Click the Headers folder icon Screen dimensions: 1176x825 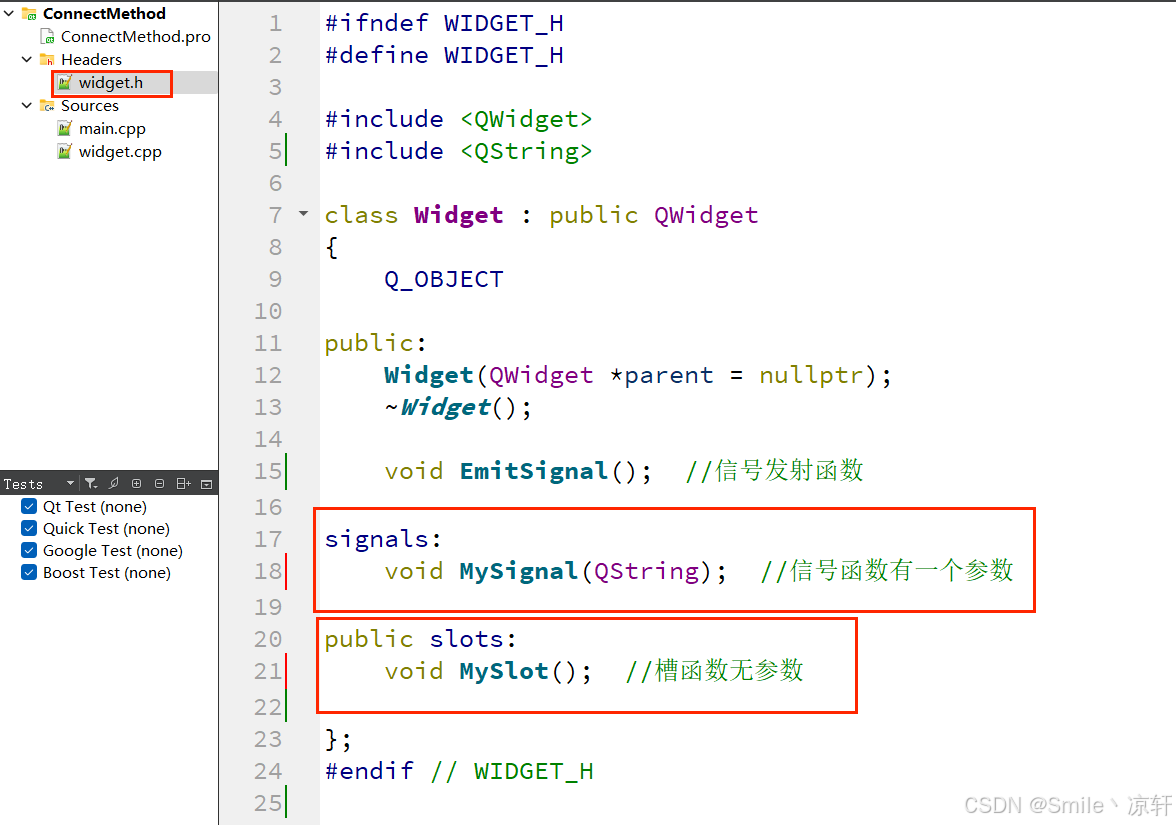pos(47,59)
